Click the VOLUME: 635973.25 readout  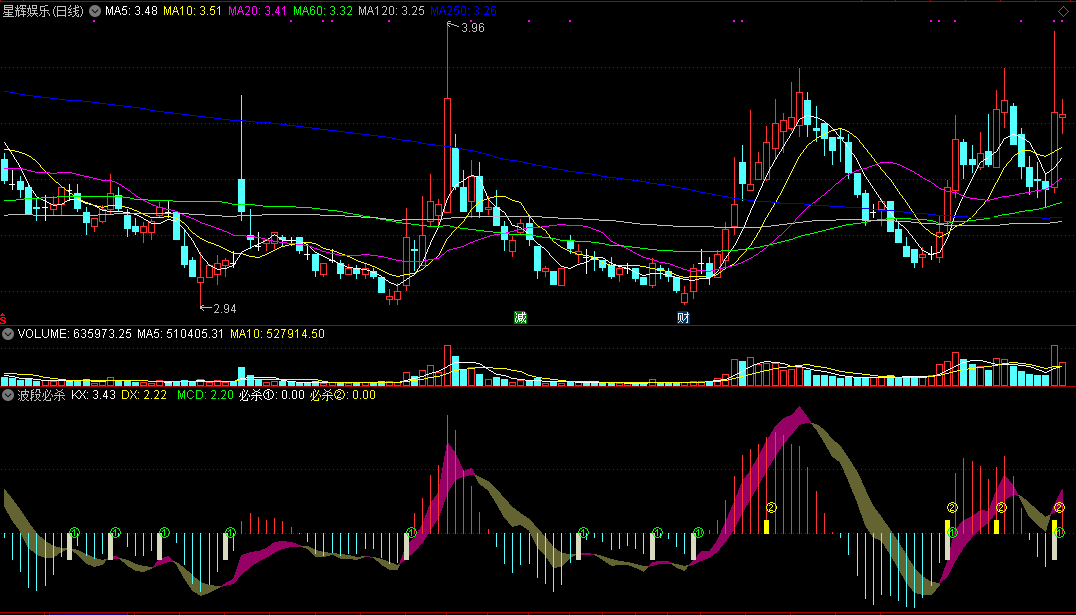click(75, 334)
